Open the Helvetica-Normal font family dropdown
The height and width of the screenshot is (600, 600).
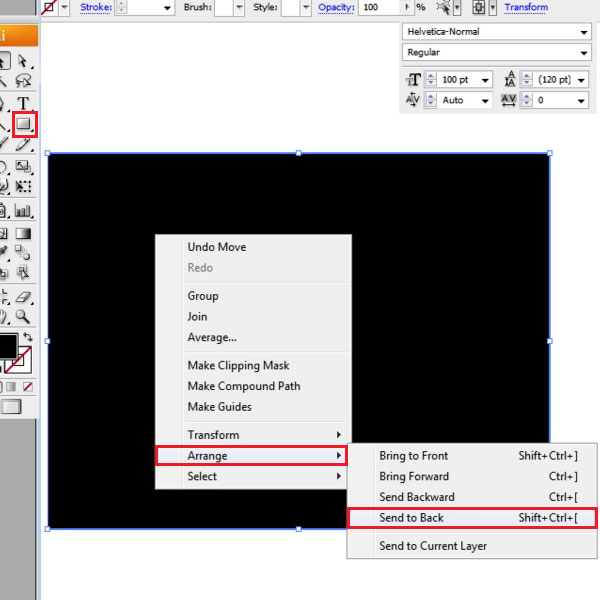click(584, 32)
